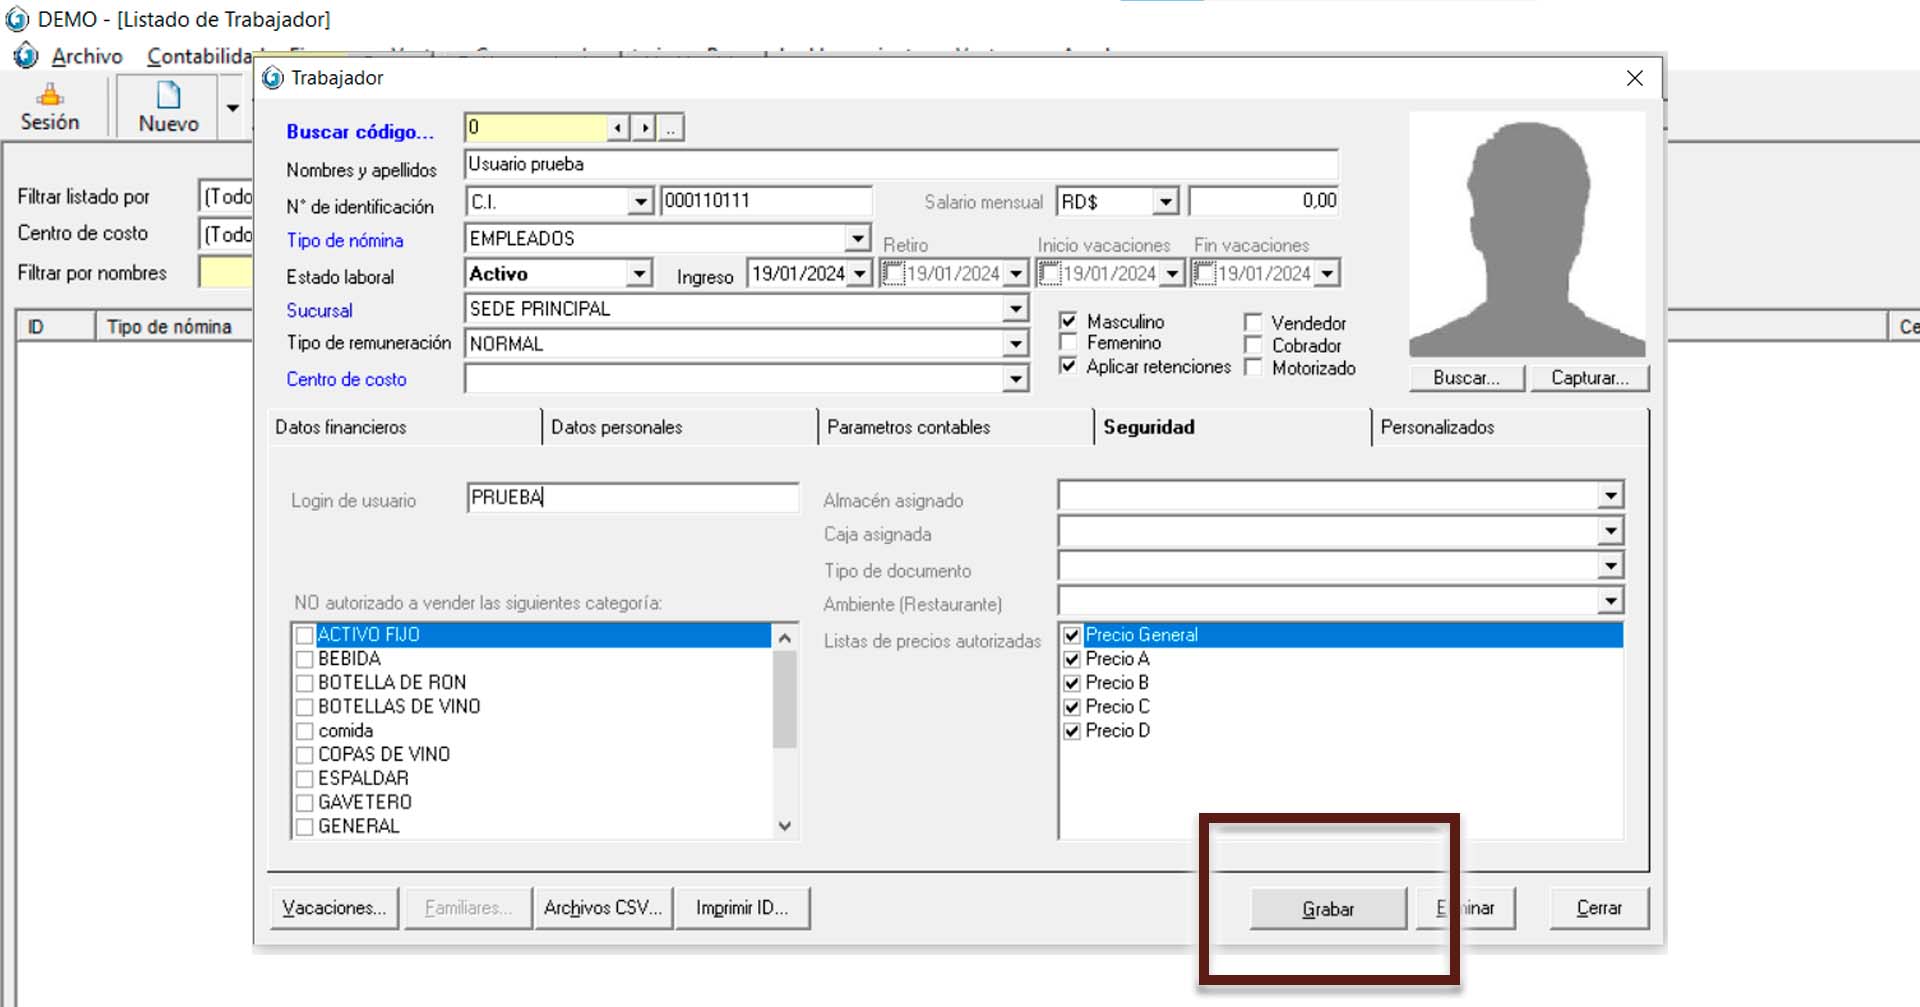Click the ellipsis browse button beside code
Image resolution: width=1920 pixels, height=1007 pixels.
click(671, 128)
